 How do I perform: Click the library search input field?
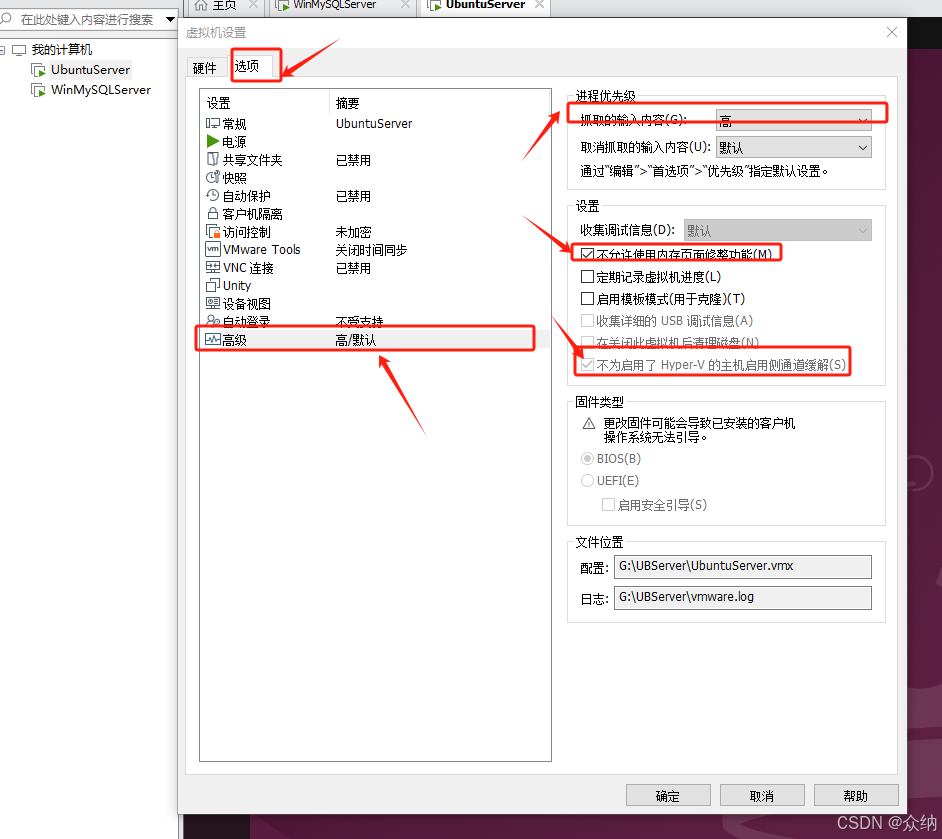[x=87, y=19]
